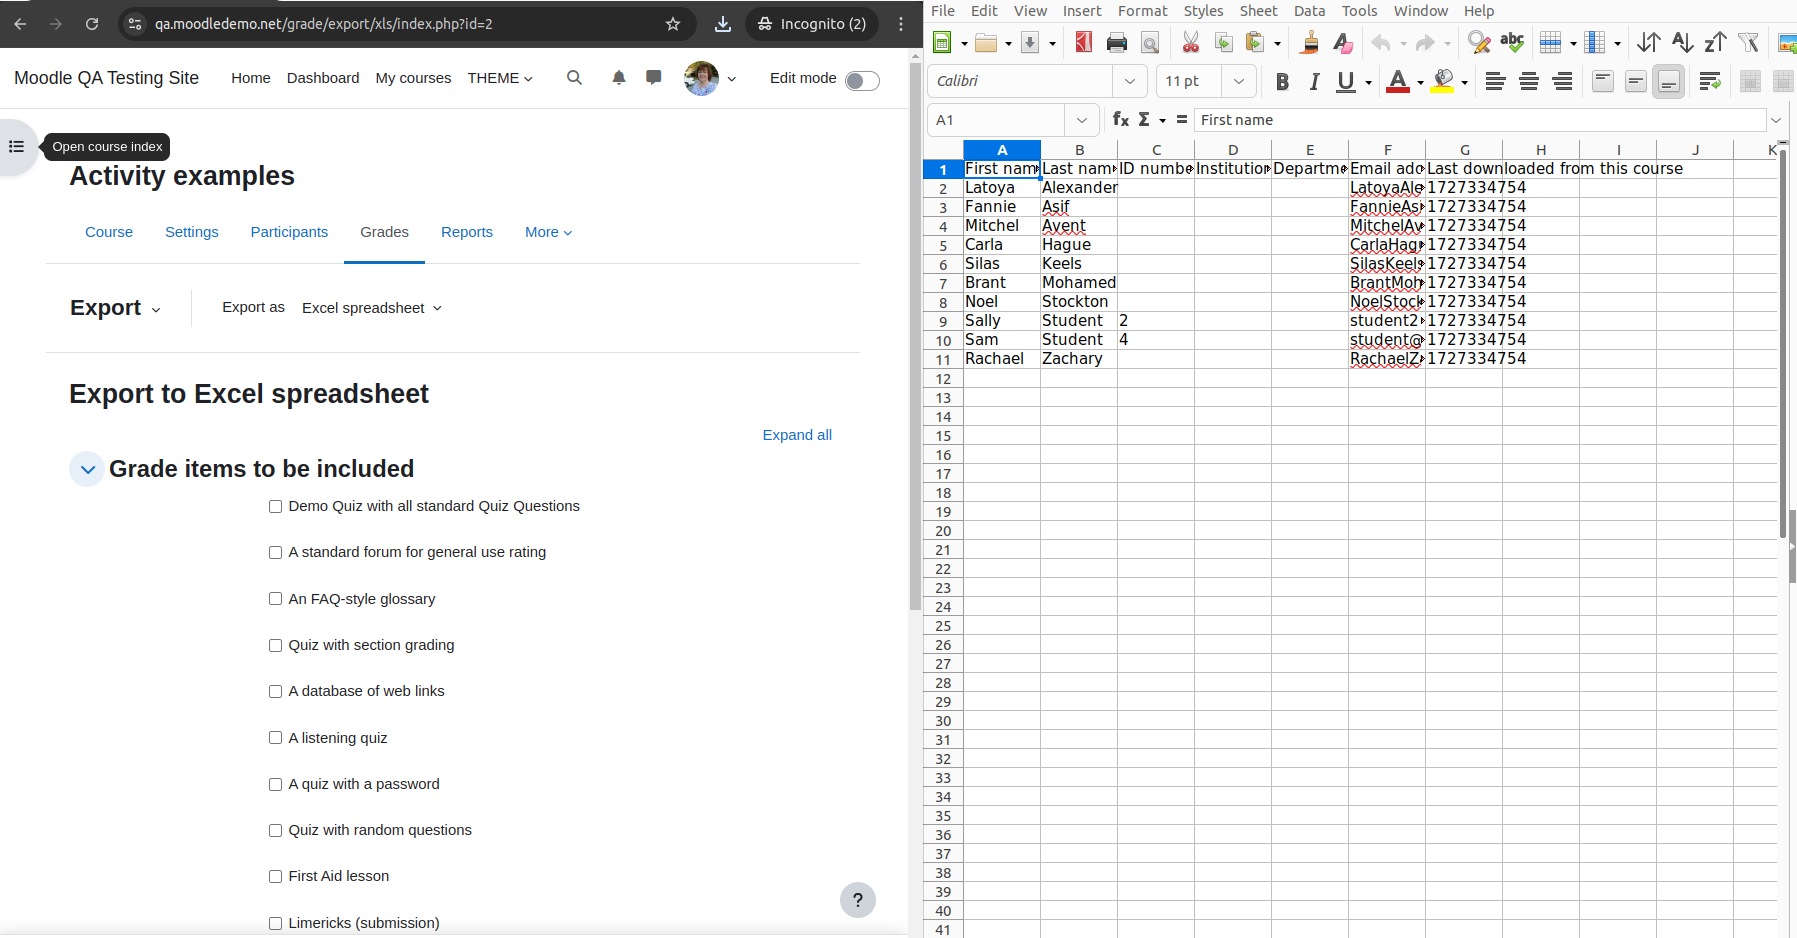This screenshot has height=938, width=1797.
Task: Click the Cut scissors icon
Action: (1190, 42)
